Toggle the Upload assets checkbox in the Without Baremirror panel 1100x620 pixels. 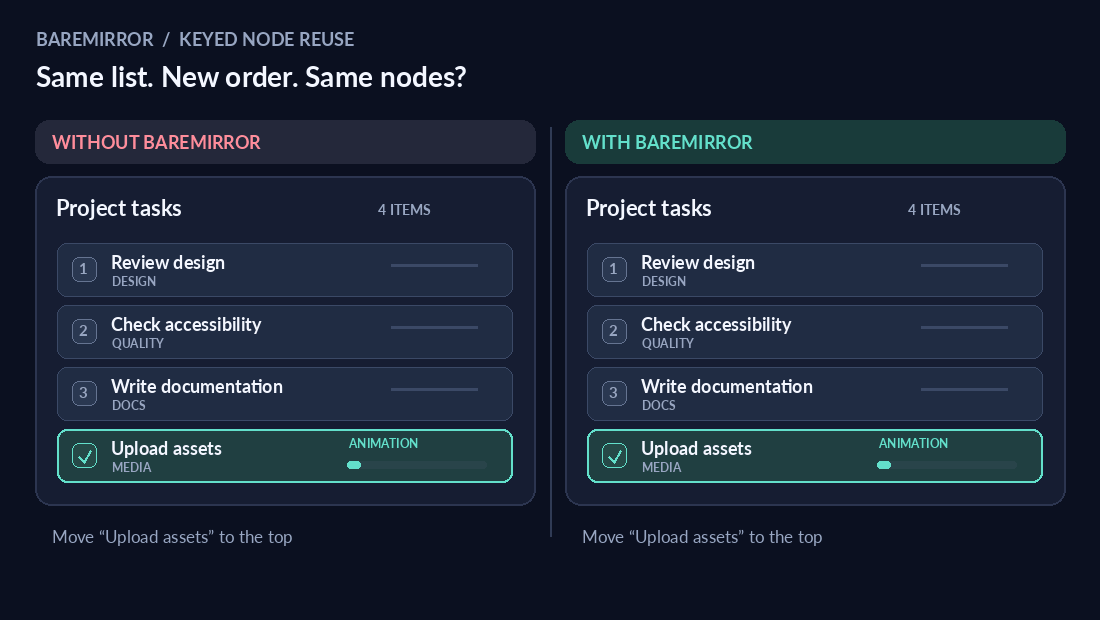[84, 456]
